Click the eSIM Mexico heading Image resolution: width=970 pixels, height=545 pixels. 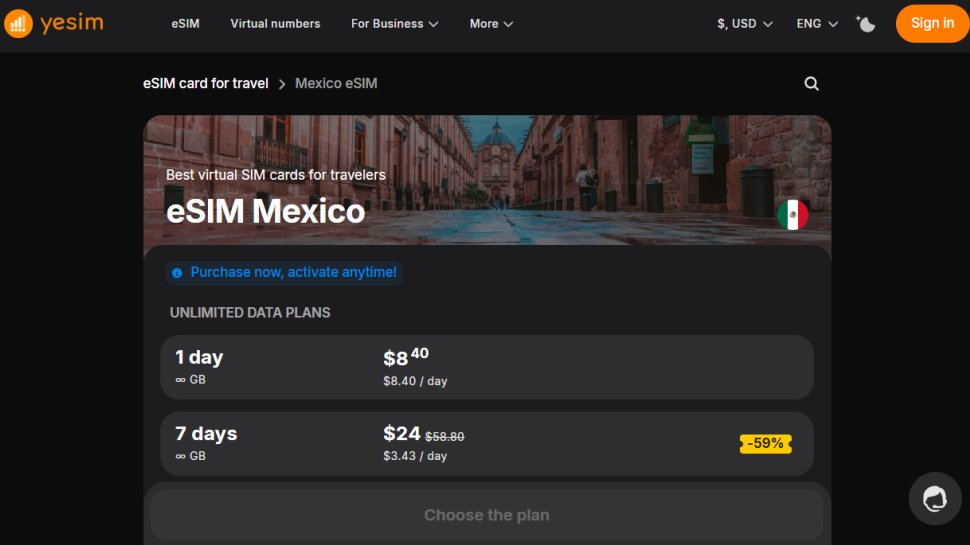click(x=265, y=212)
